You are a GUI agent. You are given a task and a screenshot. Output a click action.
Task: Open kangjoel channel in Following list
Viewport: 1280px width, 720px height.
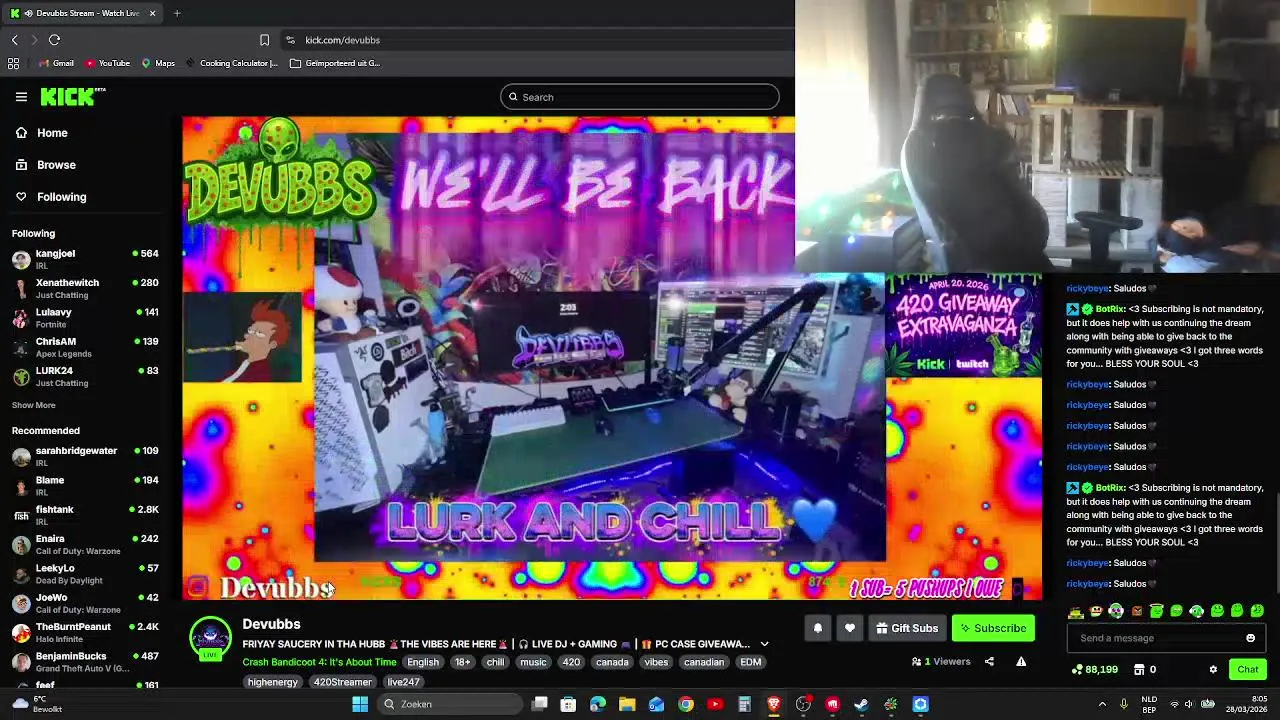(86, 259)
